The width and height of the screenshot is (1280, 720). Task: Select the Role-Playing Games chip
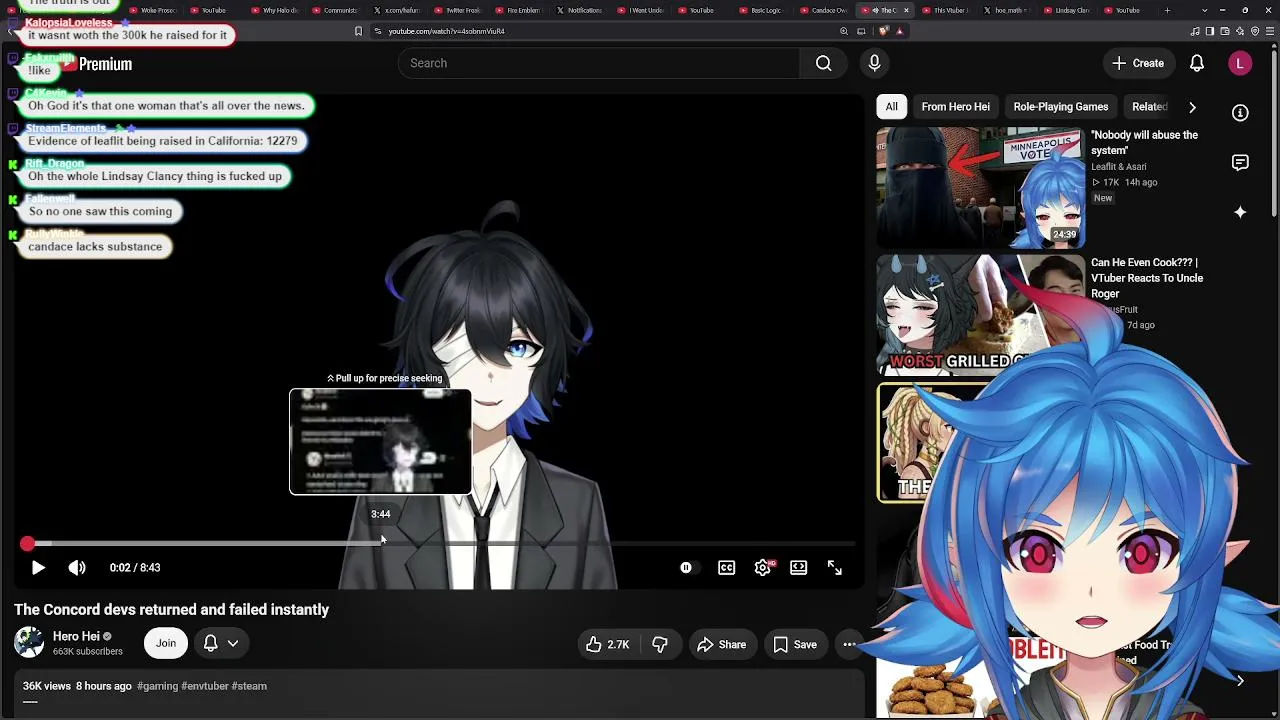point(1061,107)
